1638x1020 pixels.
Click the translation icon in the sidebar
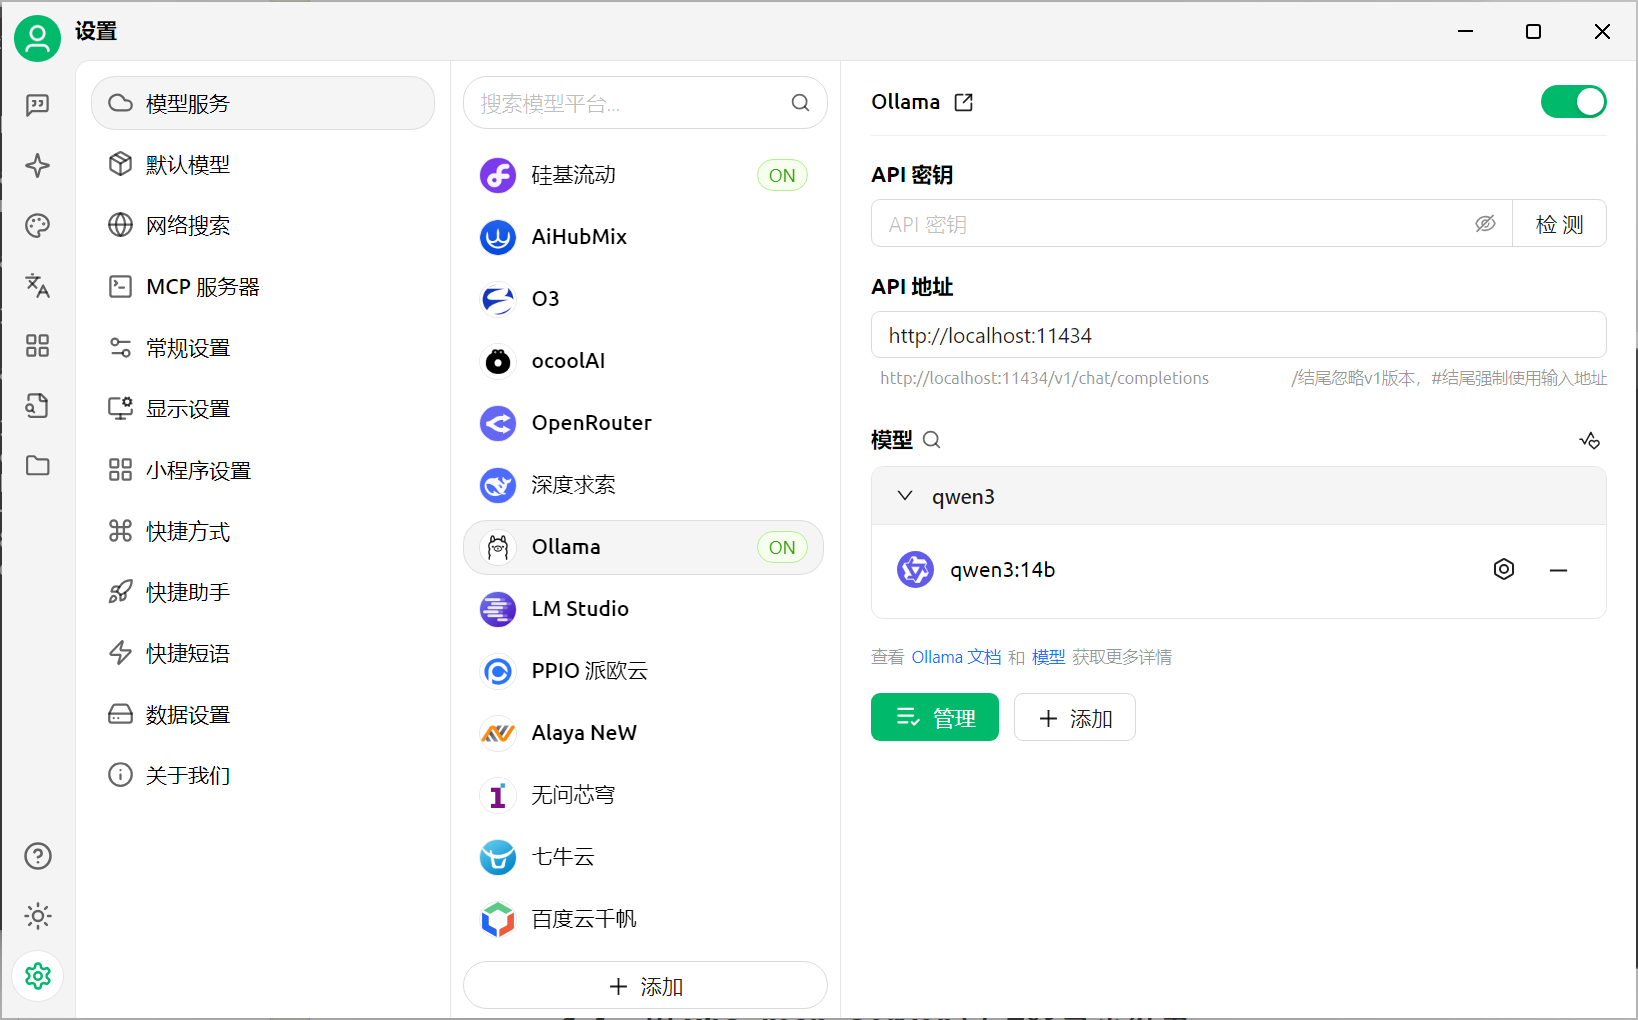pos(37,286)
